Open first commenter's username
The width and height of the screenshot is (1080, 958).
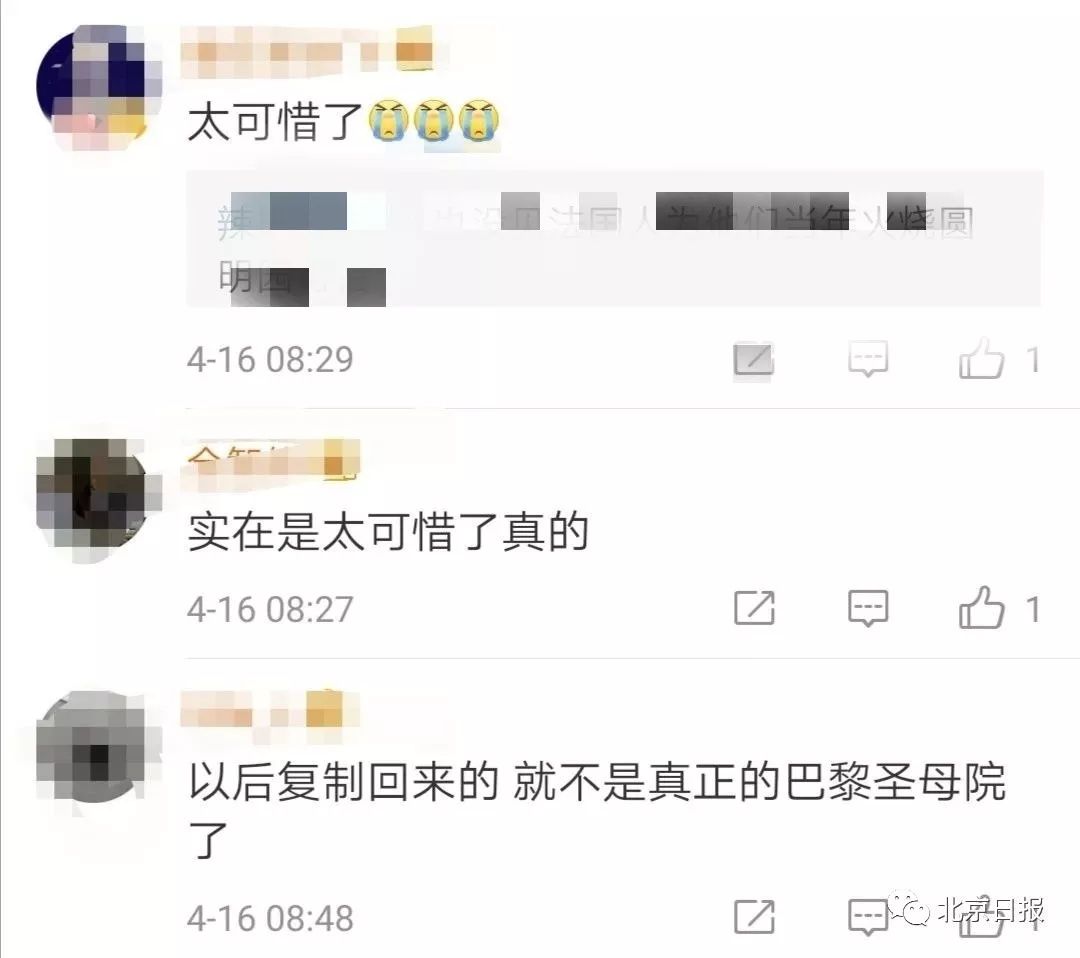click(307, 51)
